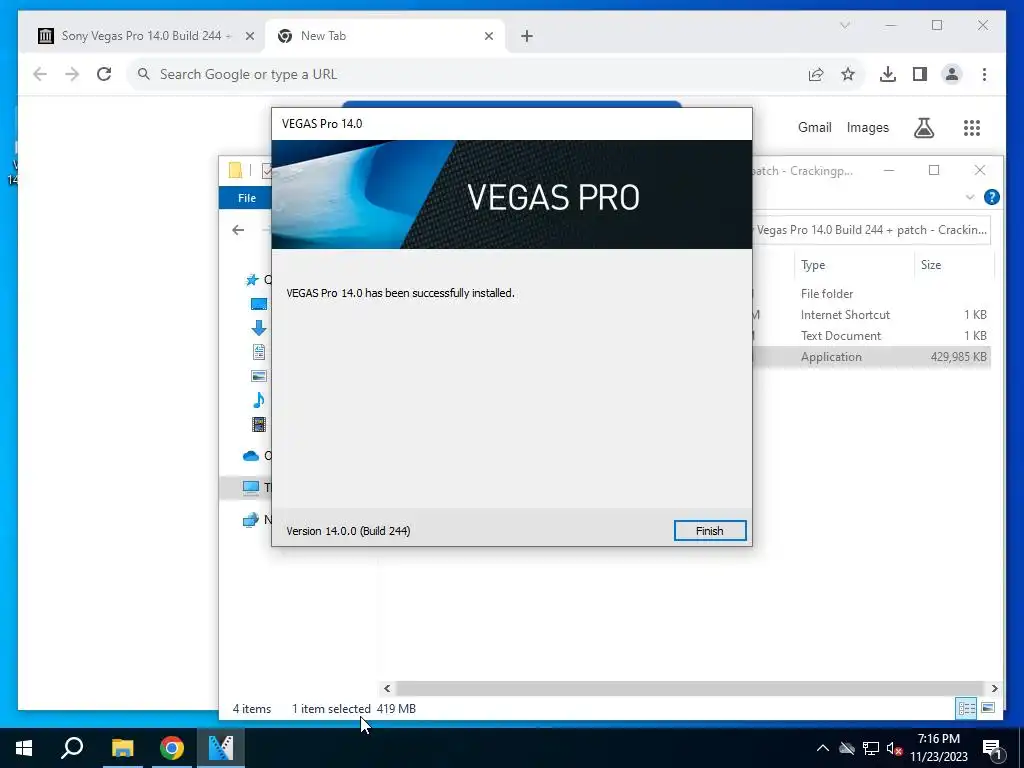Click the Chrome address bar
1024x768 pixels.
pos(470,74)
